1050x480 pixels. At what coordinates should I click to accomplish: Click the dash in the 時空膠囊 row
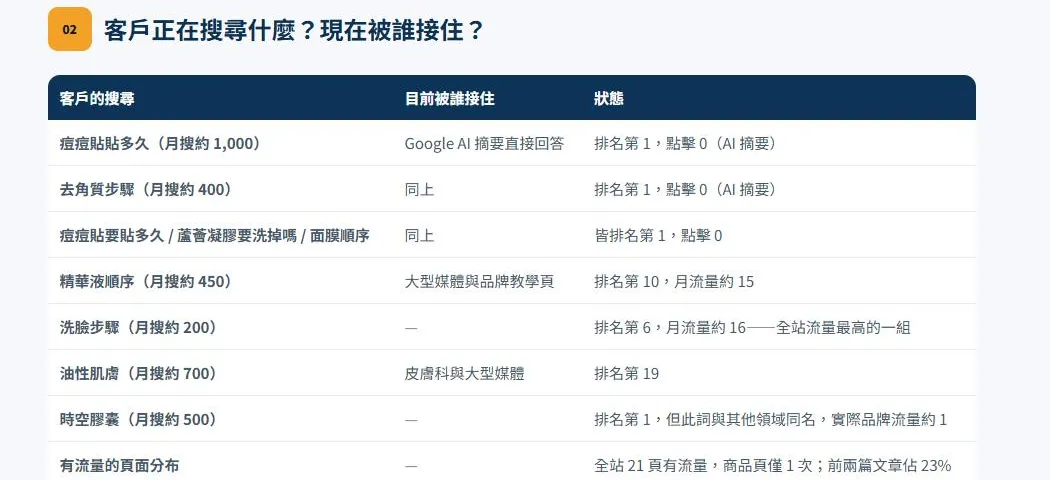411,420
